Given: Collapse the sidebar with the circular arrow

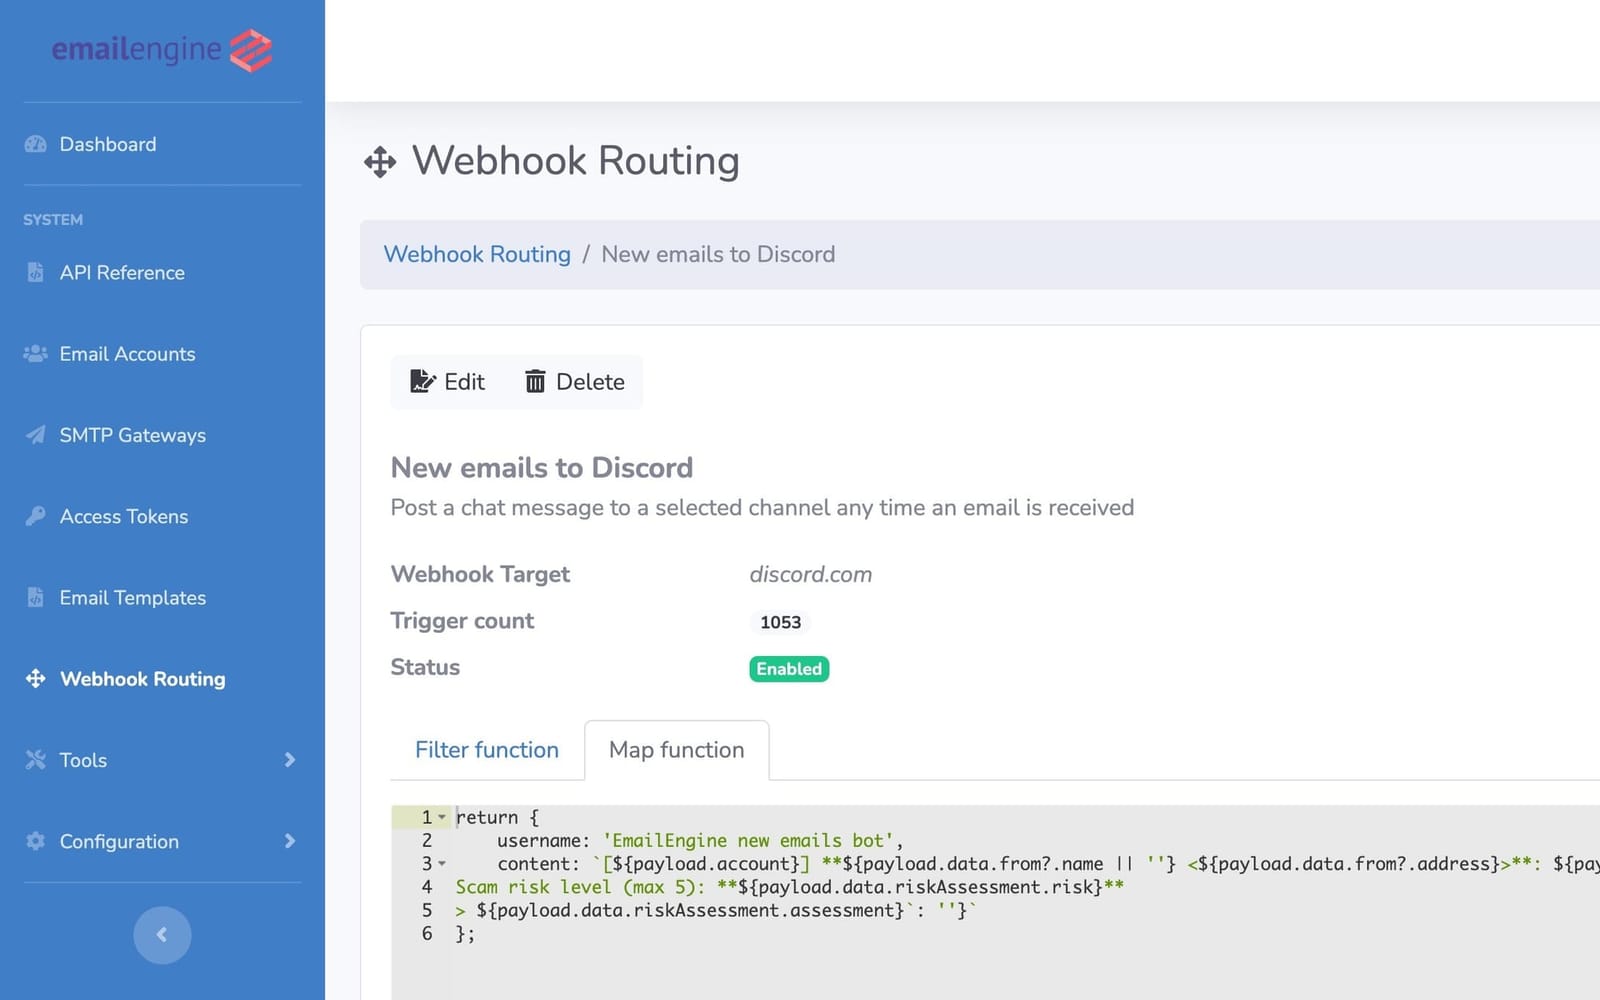Looking at the screenshot, I should [x=162, y=935].
